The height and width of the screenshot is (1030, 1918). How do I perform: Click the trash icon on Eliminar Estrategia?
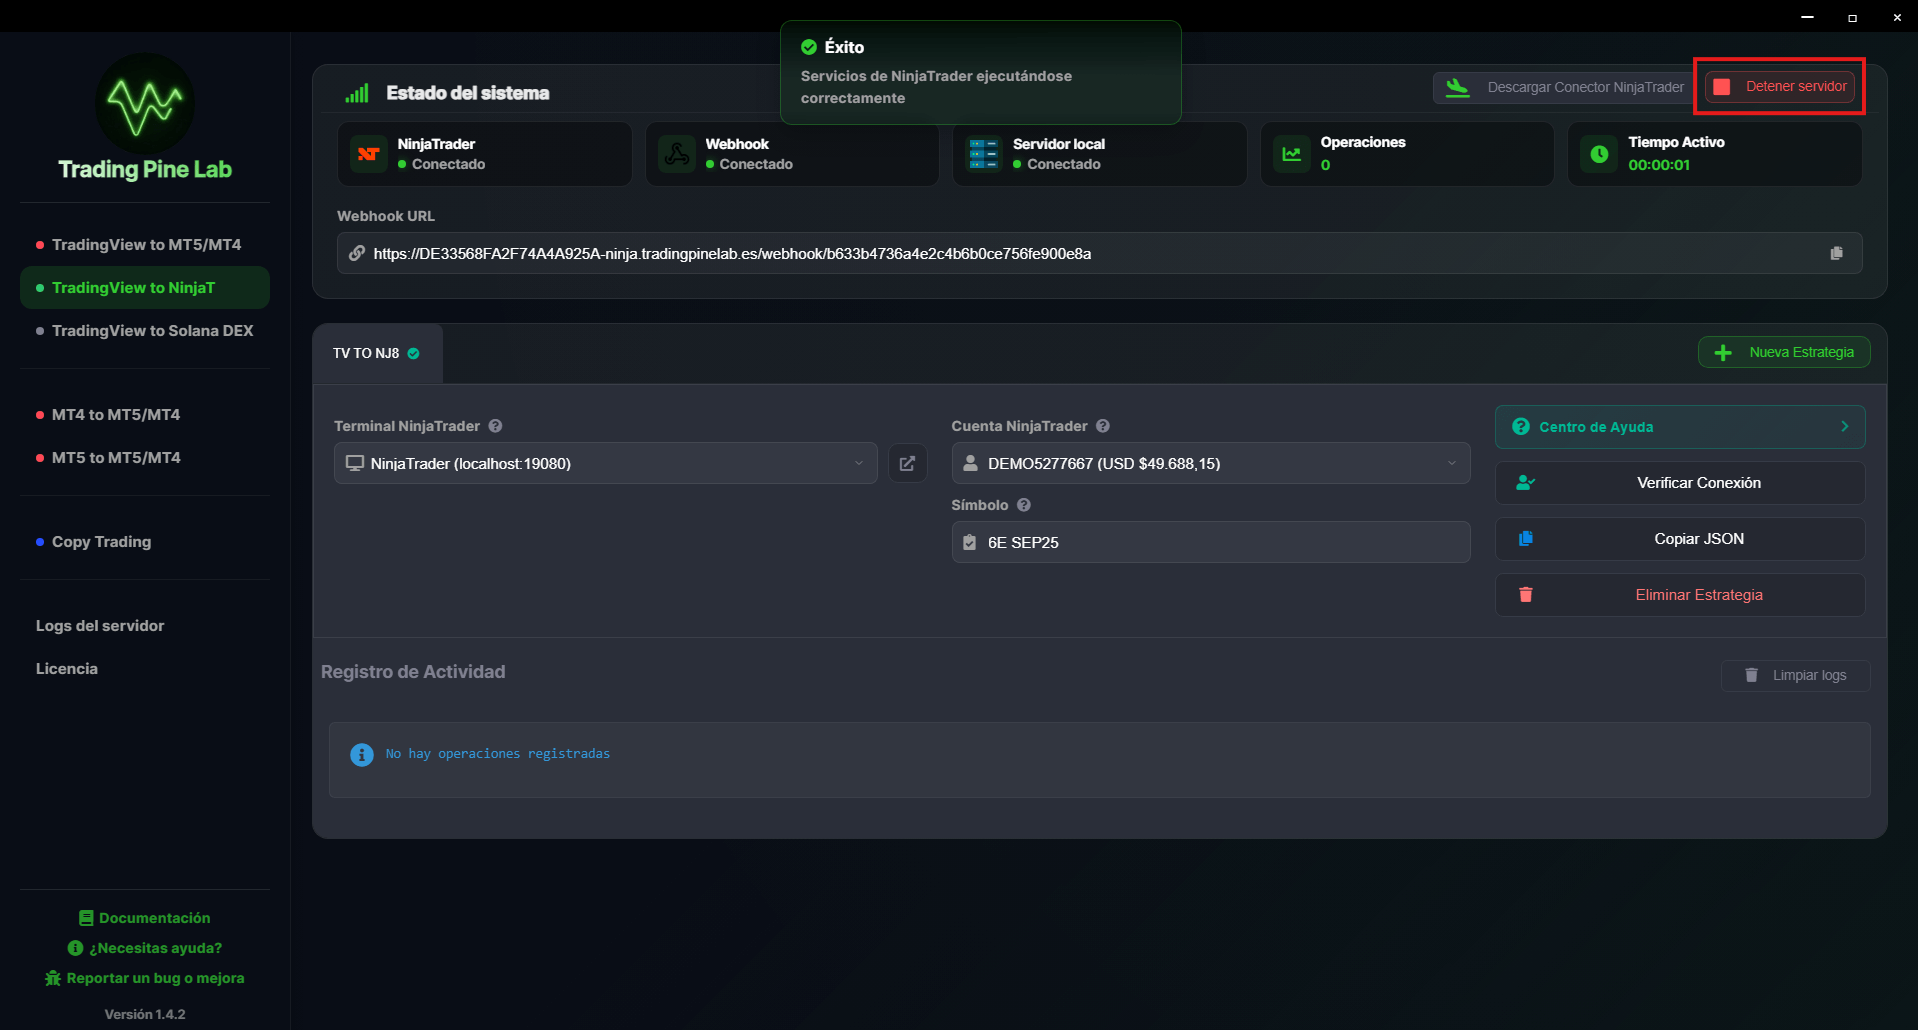(1525, 594)
